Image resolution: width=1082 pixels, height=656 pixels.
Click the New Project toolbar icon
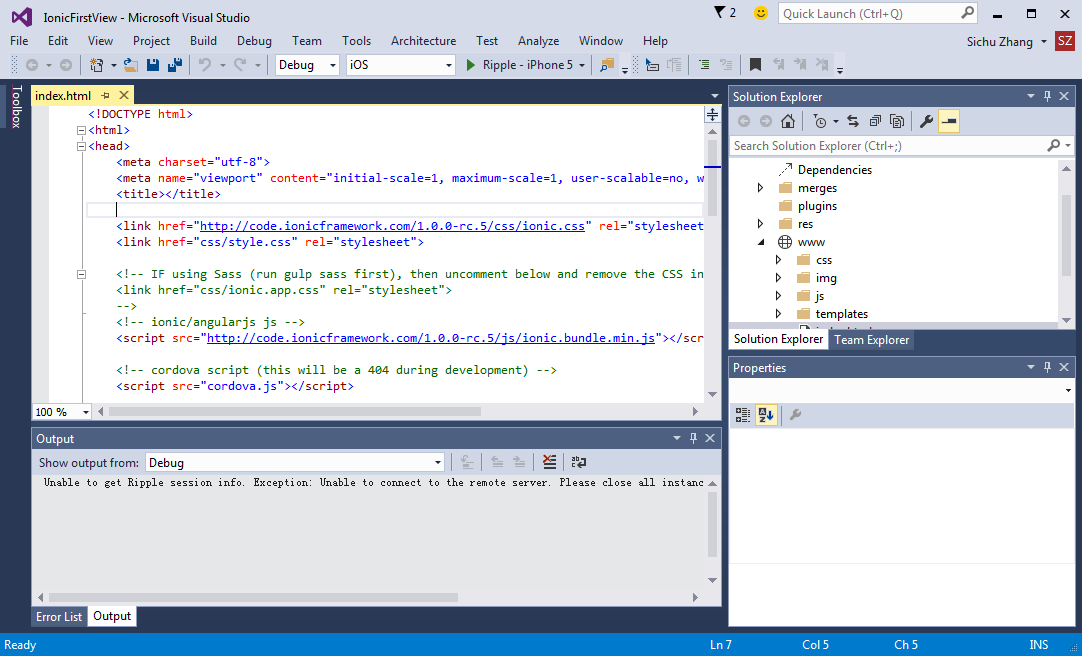point(96,65)
